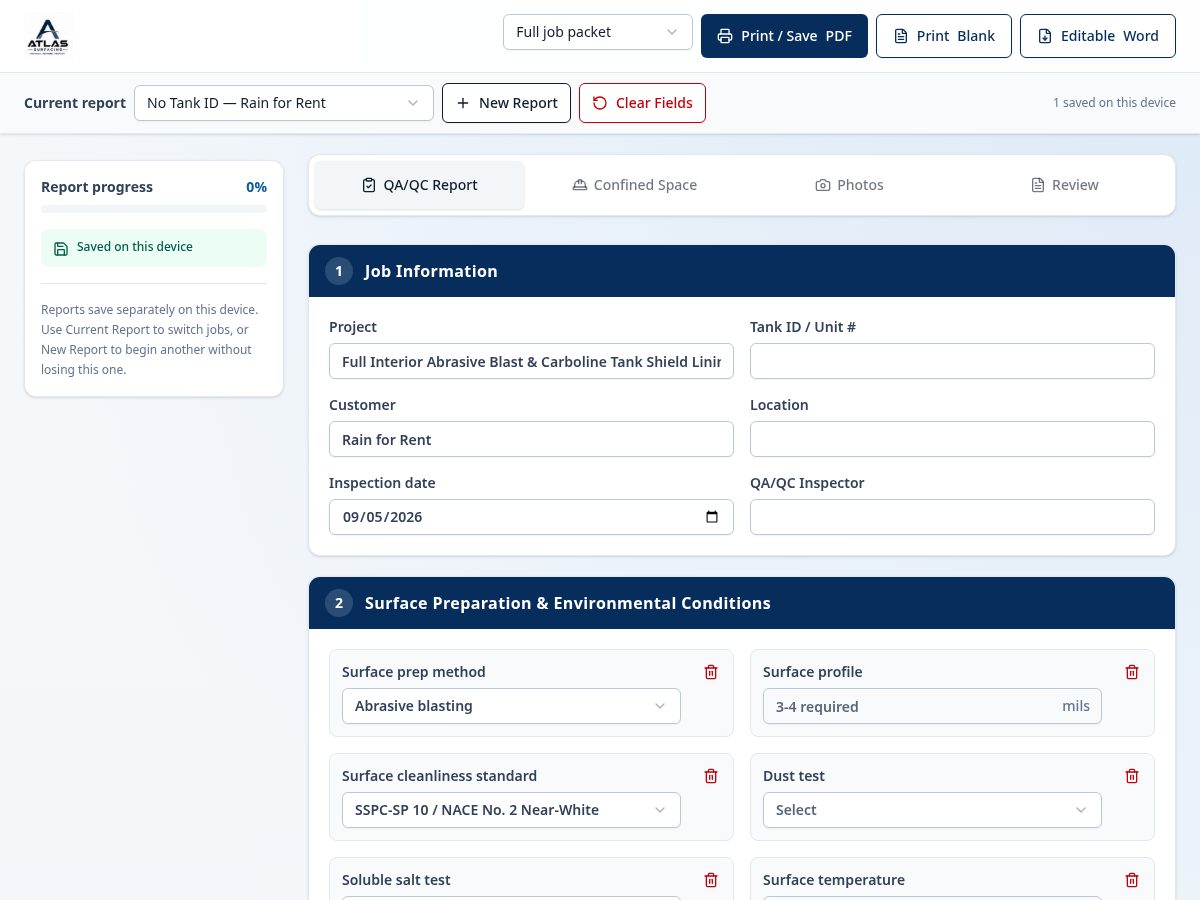Click the Print / Save PDF button

tap(784, 36)
